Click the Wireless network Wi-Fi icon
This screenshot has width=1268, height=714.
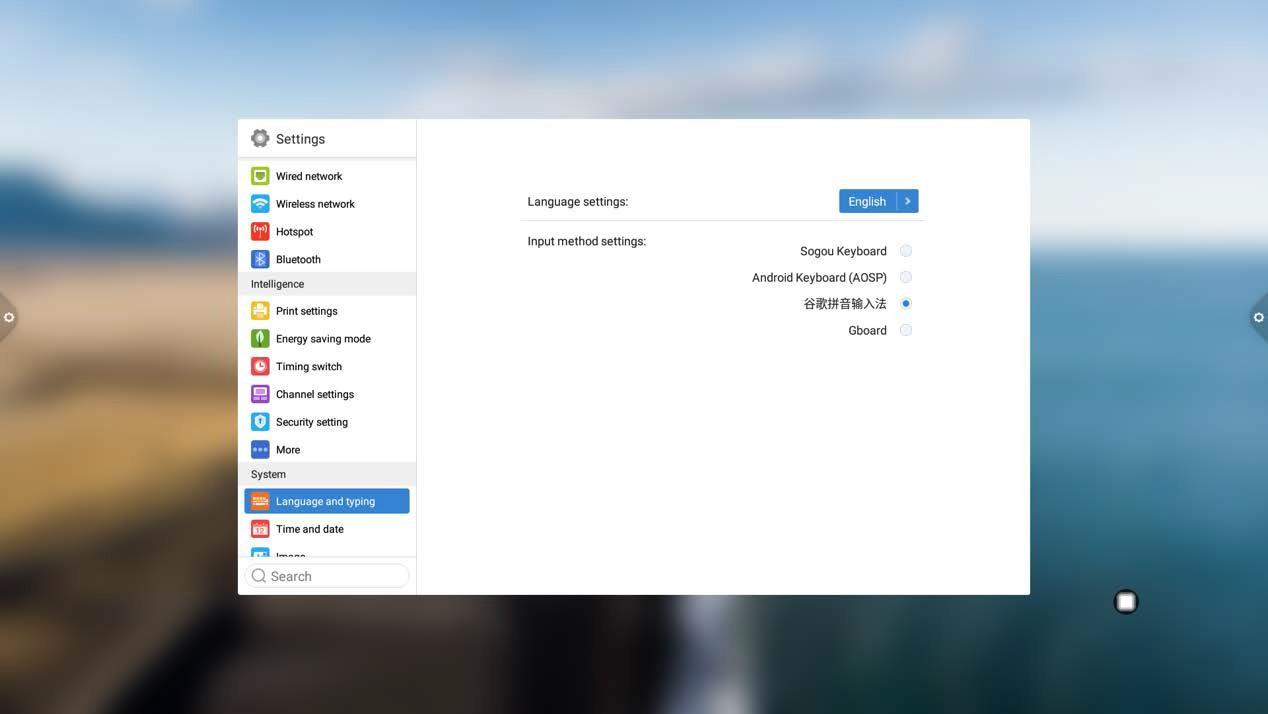tap(260, 204)
